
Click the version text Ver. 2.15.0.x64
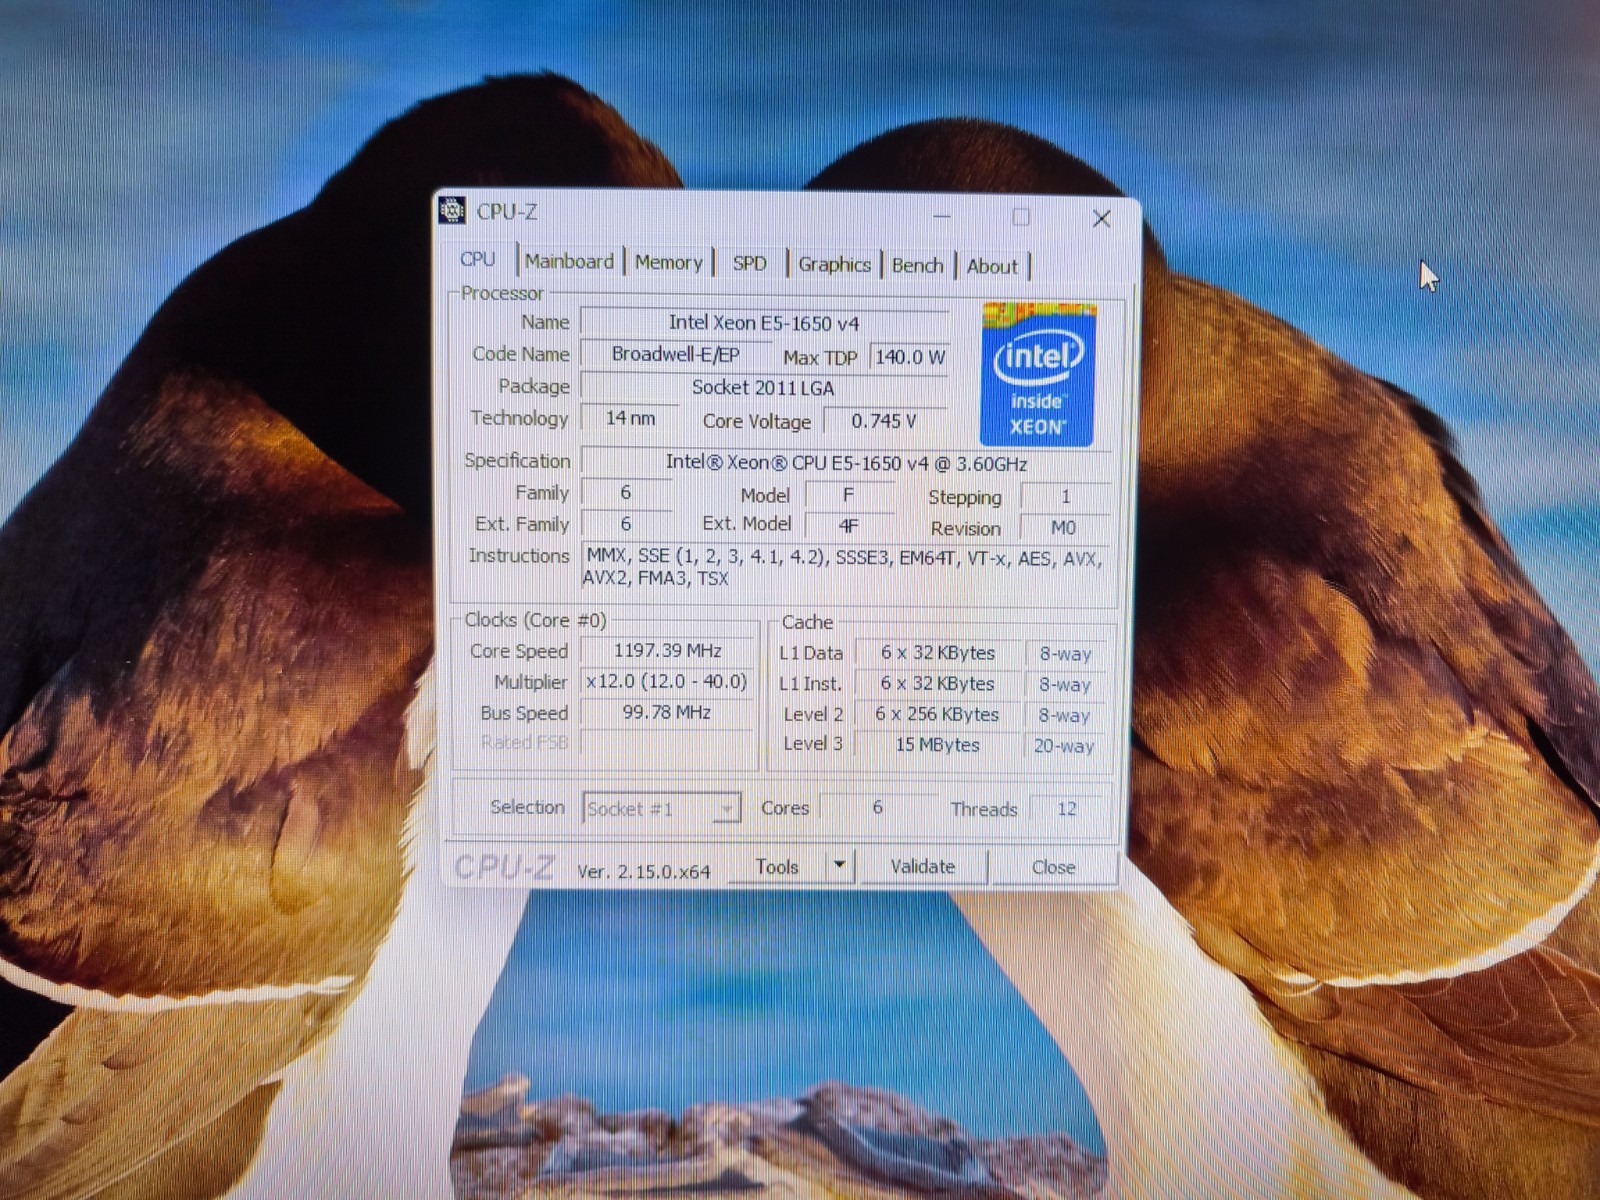(644, 872)
